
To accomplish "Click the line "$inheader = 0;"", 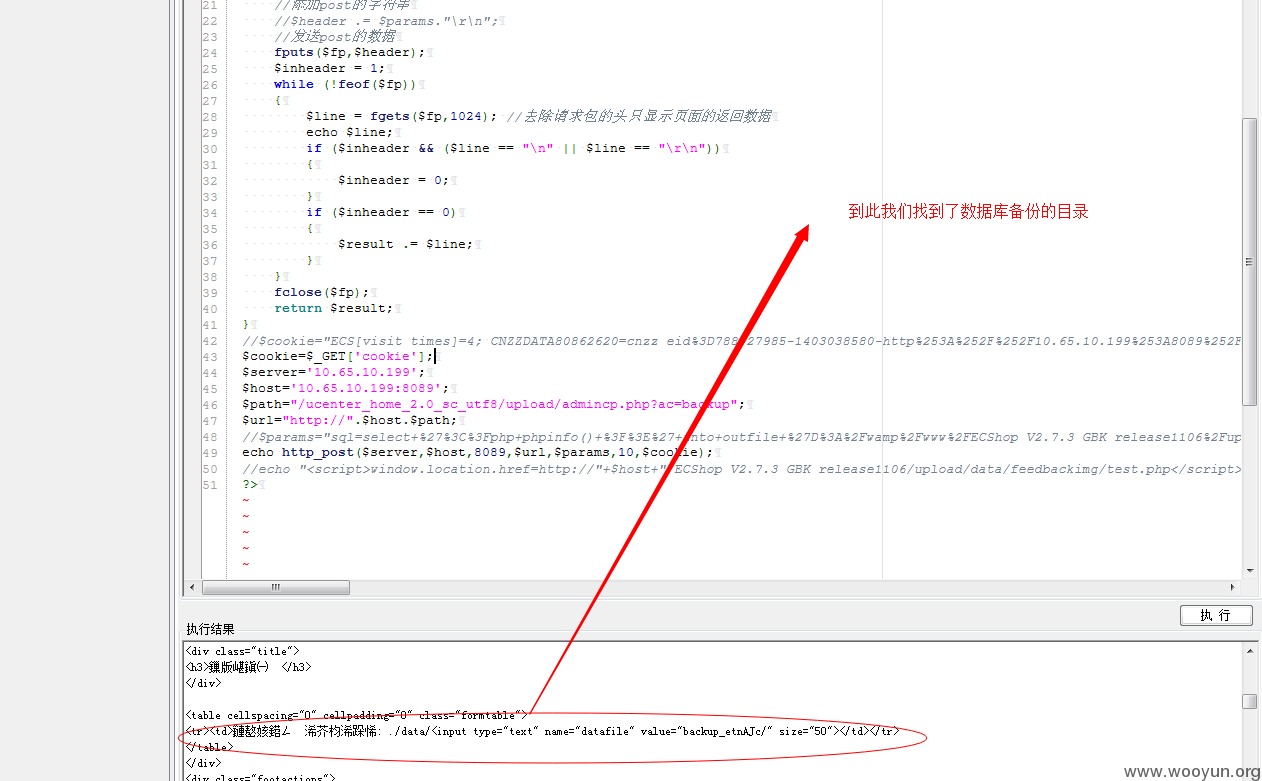I will pyautogui.click(x=394, y=180).
